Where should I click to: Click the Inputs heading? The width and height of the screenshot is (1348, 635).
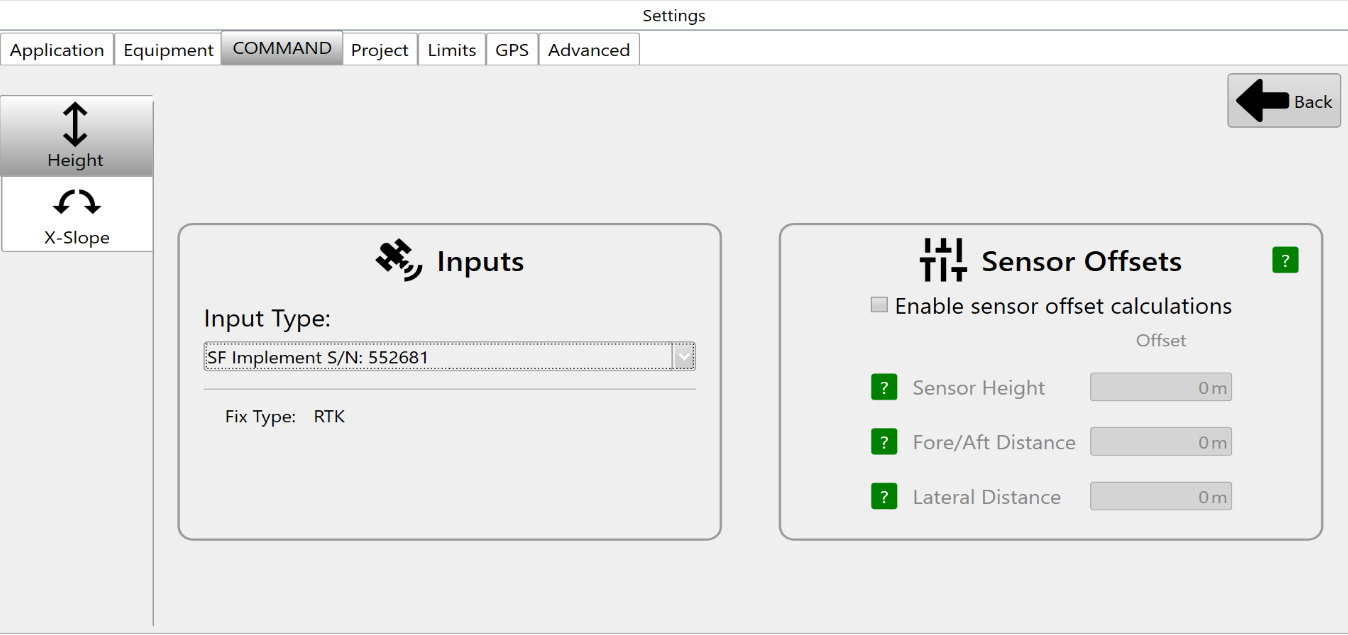(x=480, y=262)
